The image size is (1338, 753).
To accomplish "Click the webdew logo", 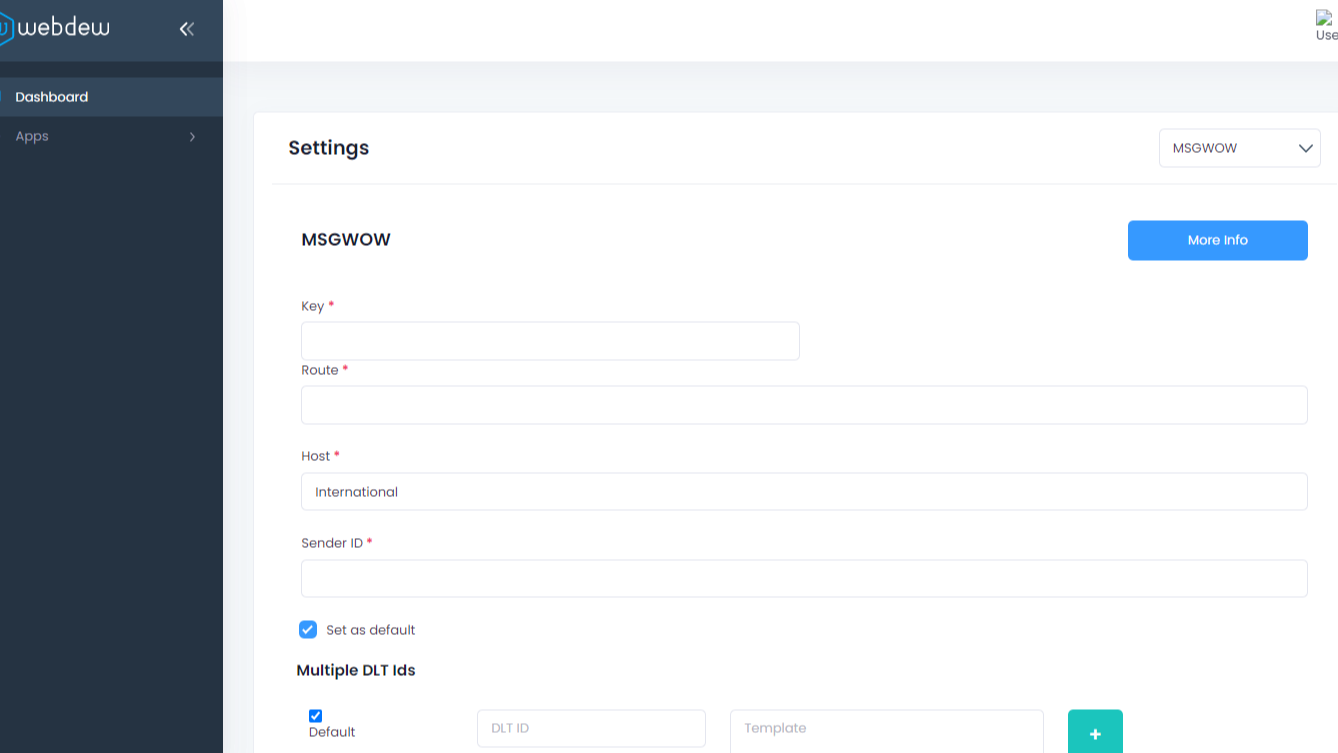I will tap(54, 29).
